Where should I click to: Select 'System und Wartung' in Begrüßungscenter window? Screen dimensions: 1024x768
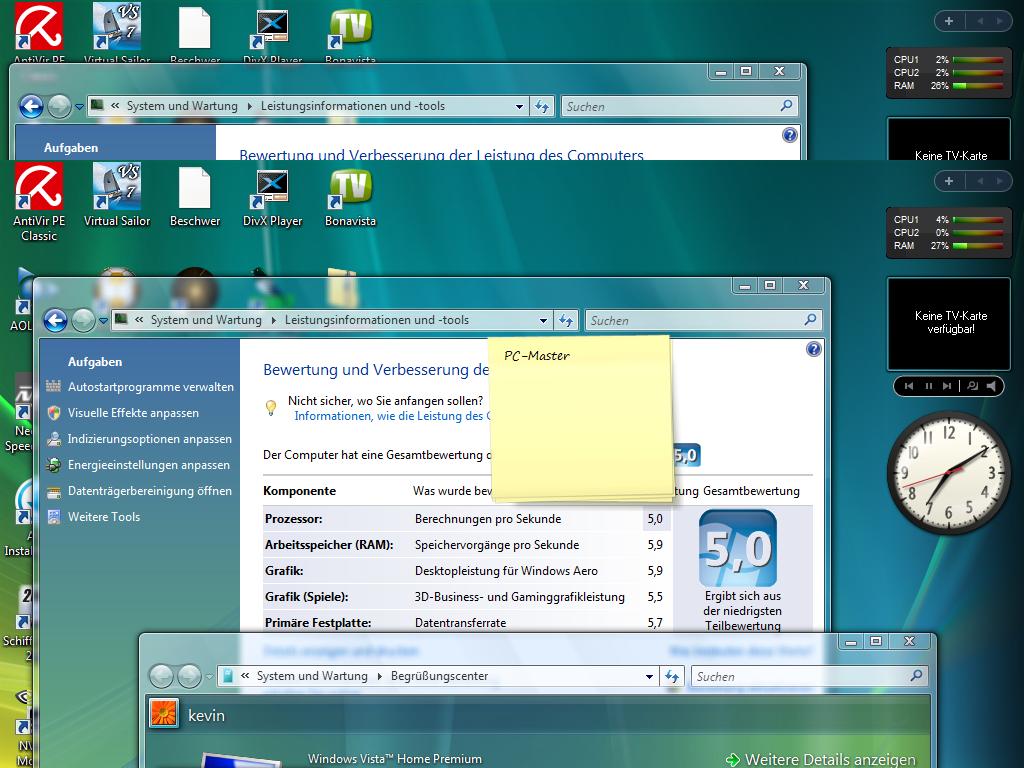click(x=312, y=676)
